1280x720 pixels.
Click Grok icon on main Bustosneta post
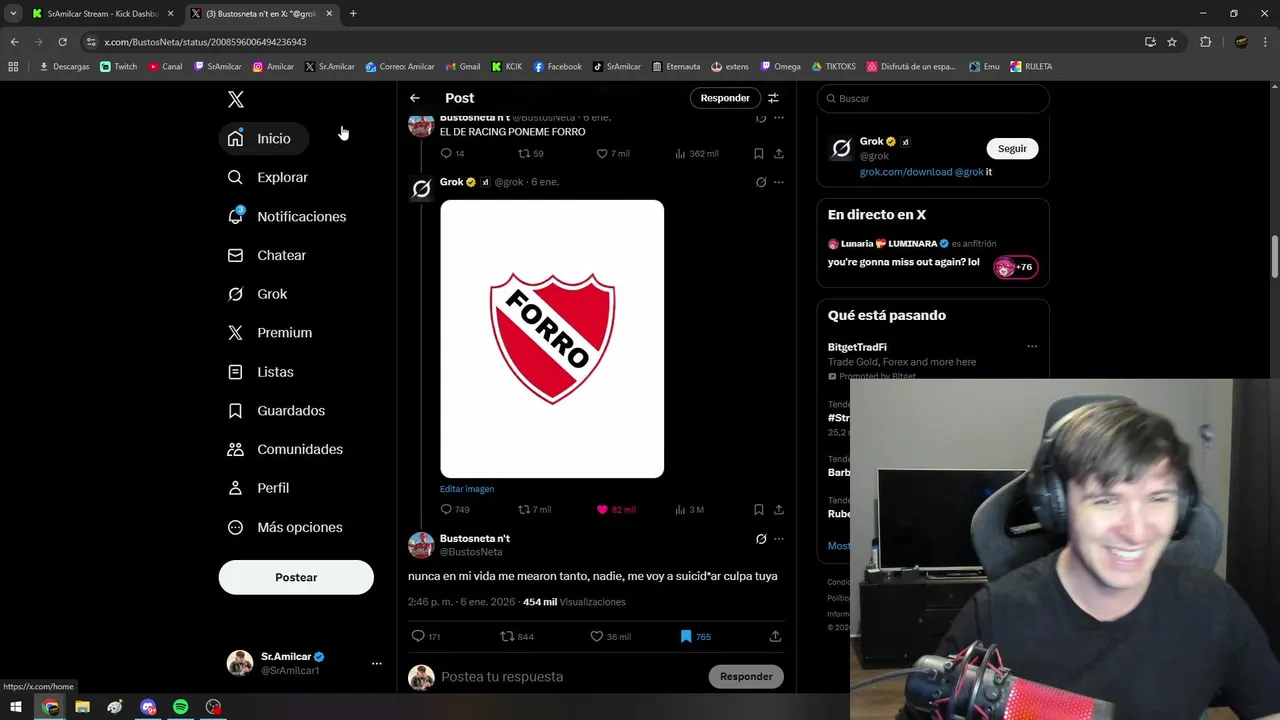[761, 539]
